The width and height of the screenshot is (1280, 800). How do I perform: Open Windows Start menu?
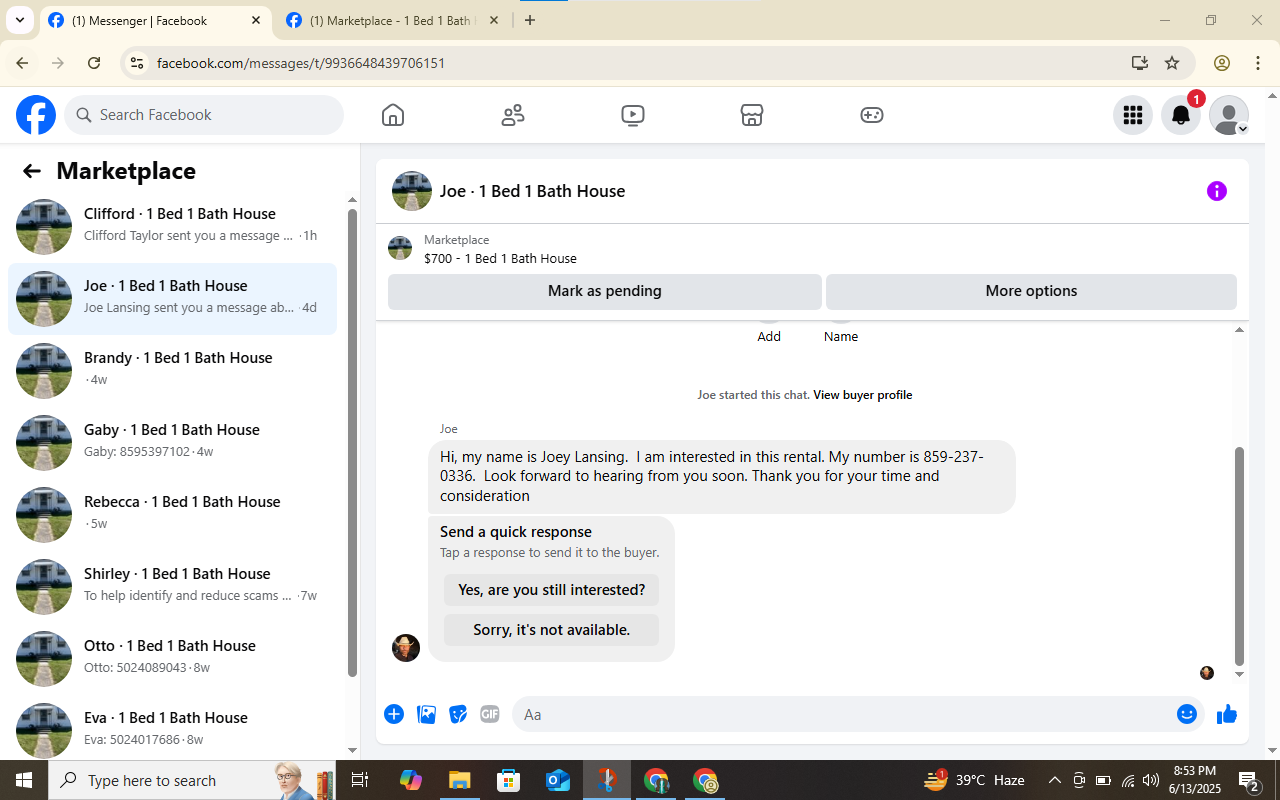coord(24,780)
